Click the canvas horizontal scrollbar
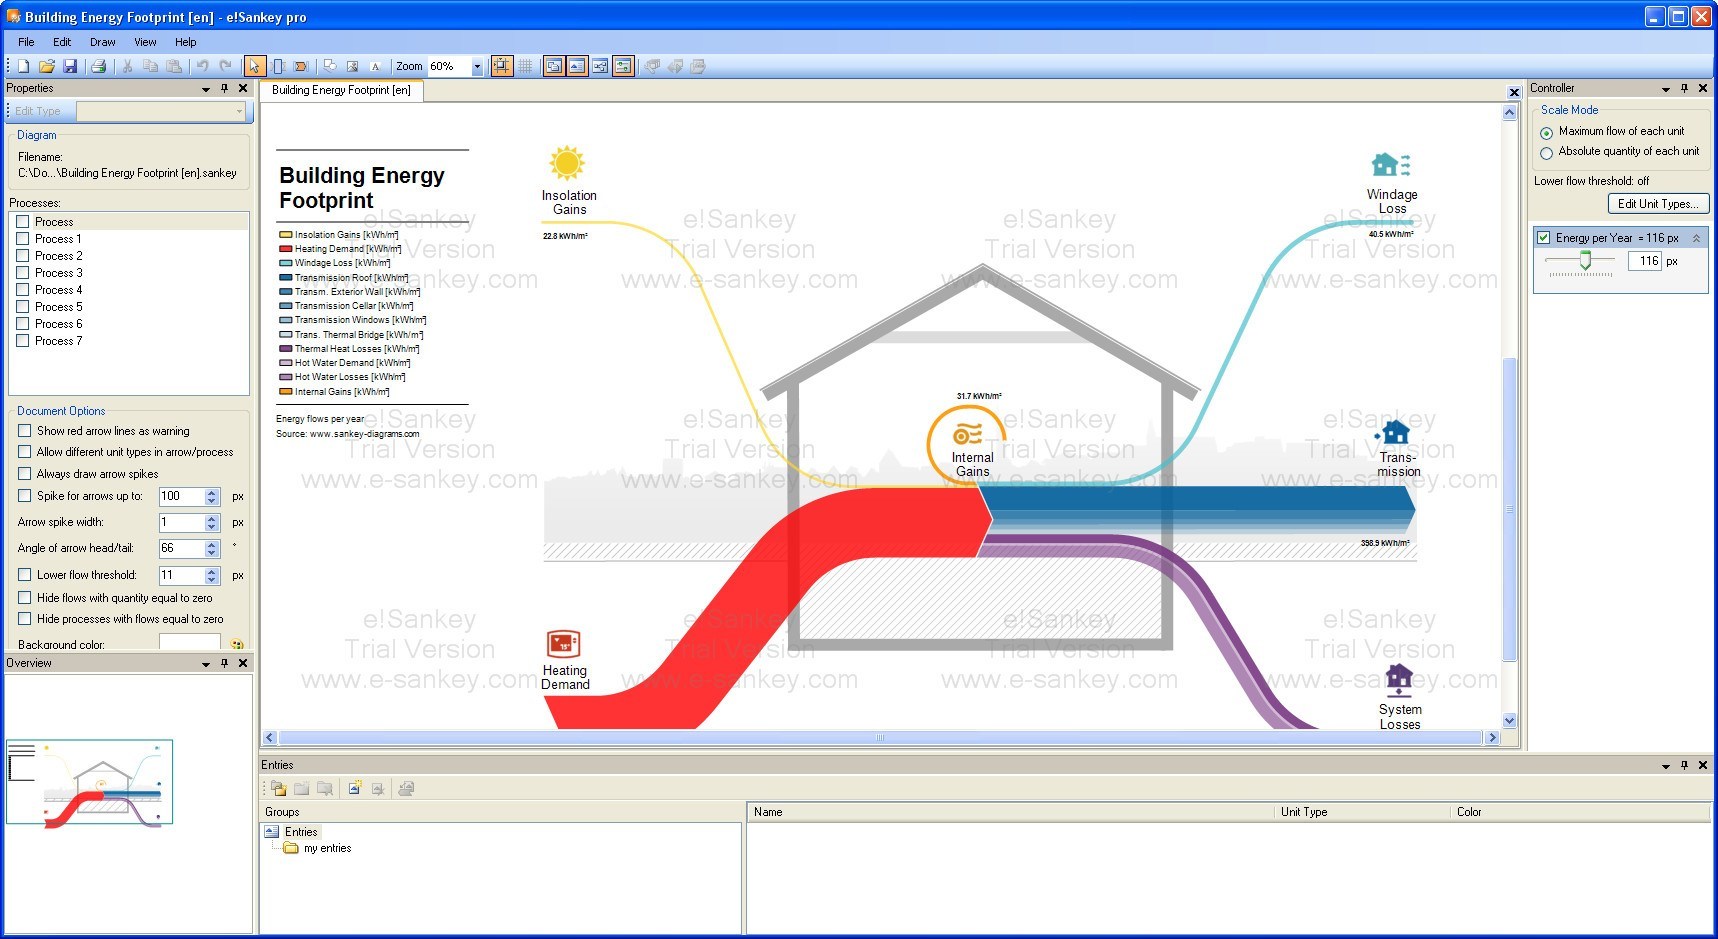1718x939 pixels. [880, 738]
